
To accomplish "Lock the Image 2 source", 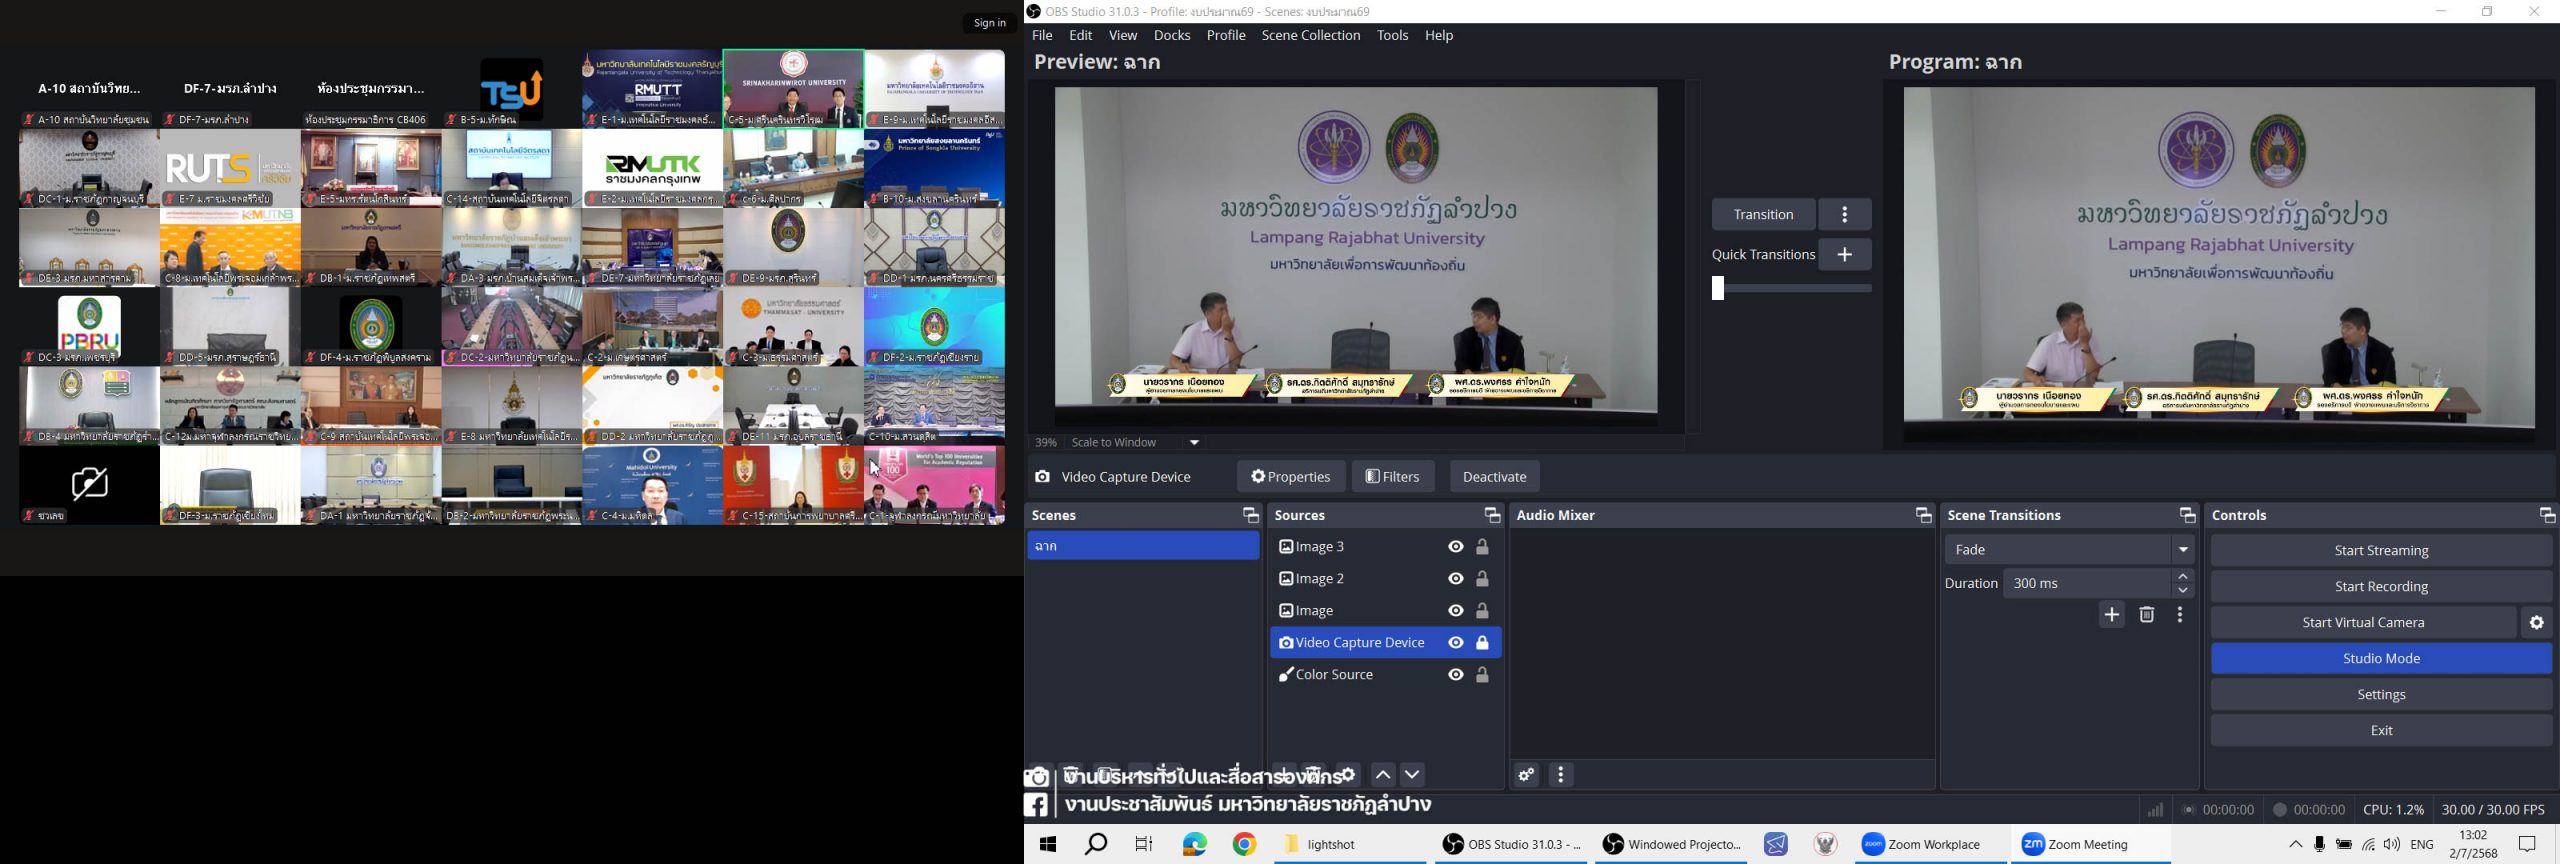I will (x=1483, y=579).
